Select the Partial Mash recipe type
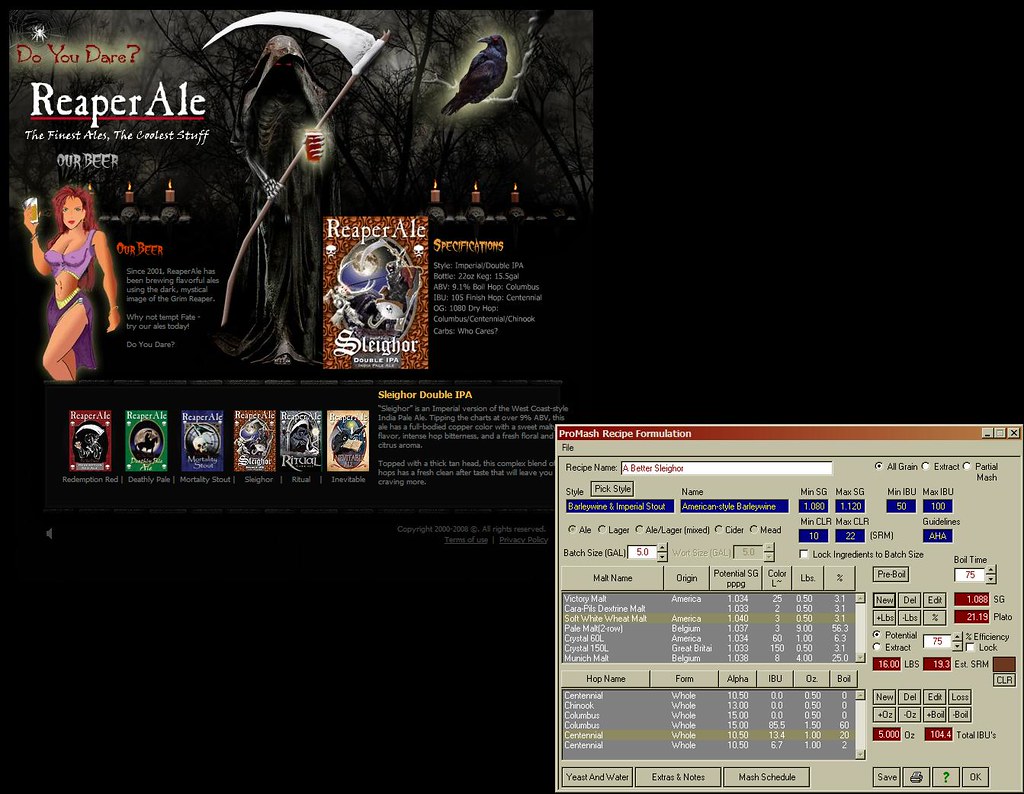The height and width of the screenshot is (794, 1024). point(967,466)
